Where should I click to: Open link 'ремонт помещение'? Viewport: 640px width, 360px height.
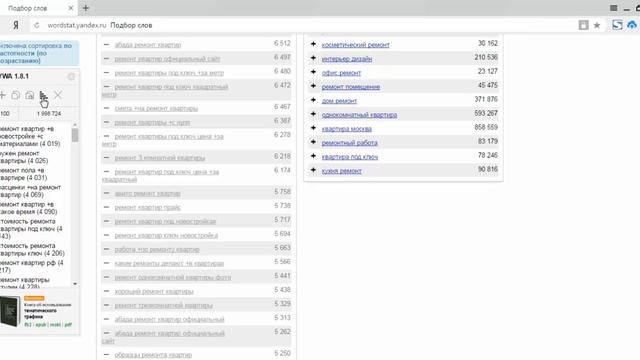tap(351, 87)
